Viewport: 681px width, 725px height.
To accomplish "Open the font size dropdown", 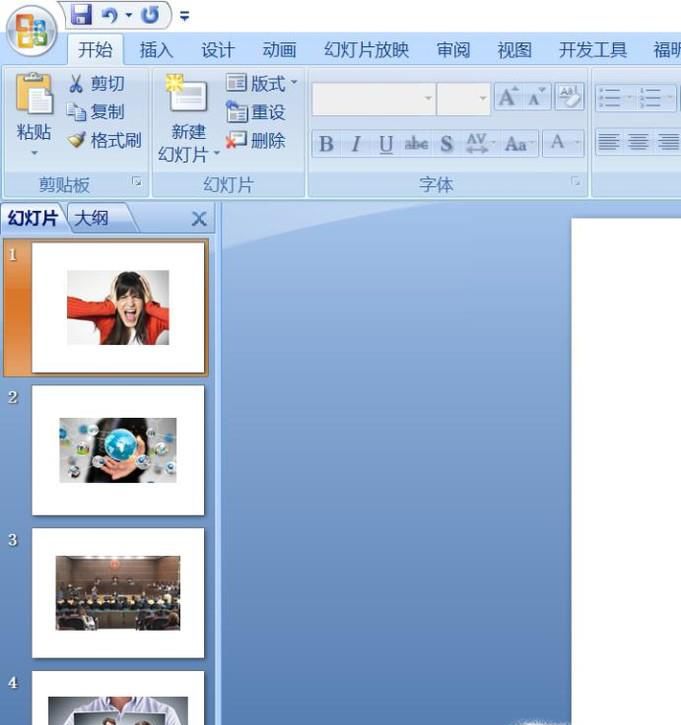I will pyautogui.click(x=482, y=98).
